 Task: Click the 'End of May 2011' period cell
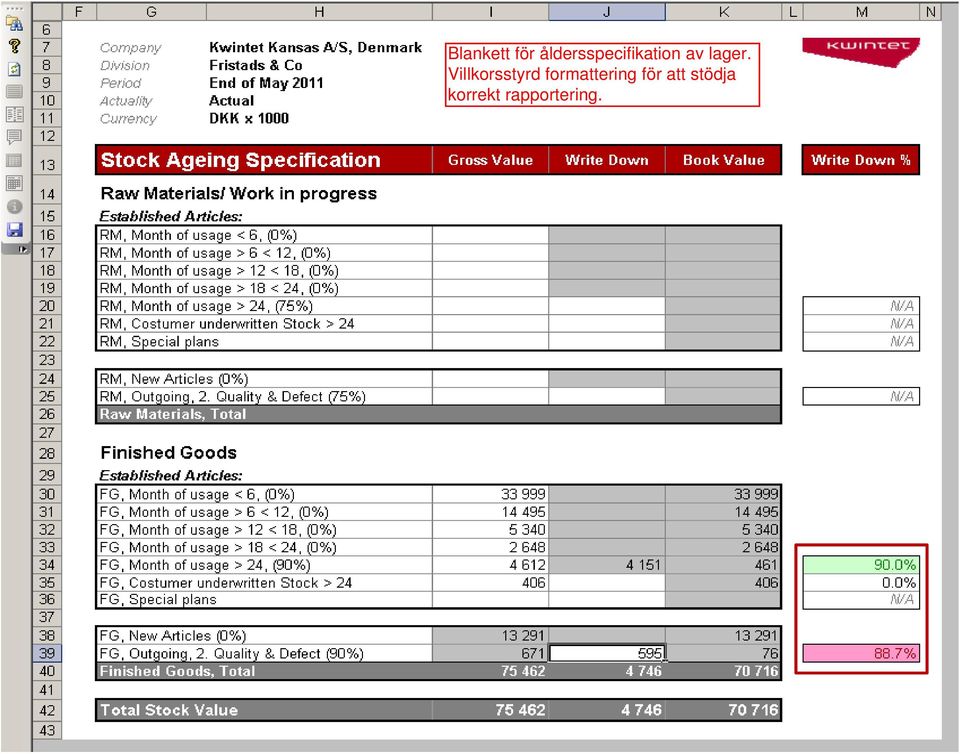click(266, 83)
